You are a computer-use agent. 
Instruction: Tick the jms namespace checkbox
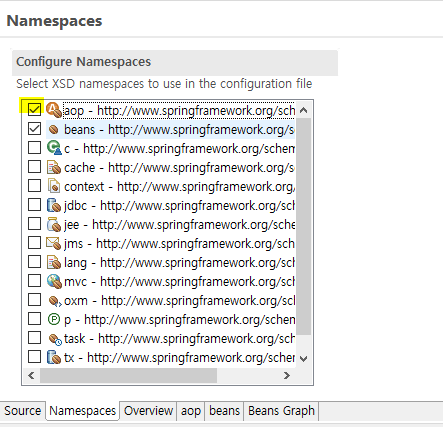point(34,243)
